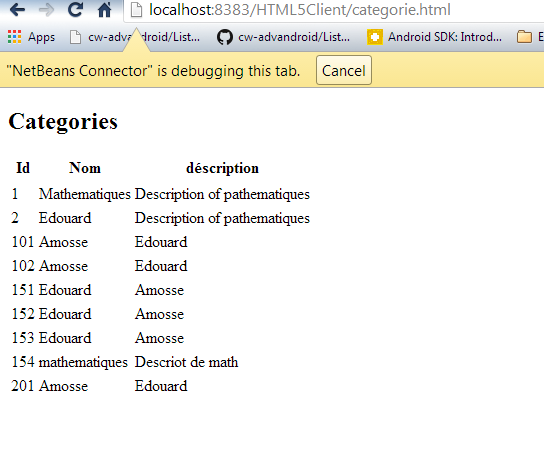This screenshot has width=544, height=453.
Task: Click the browser back arrow
Action: (17, 10)
